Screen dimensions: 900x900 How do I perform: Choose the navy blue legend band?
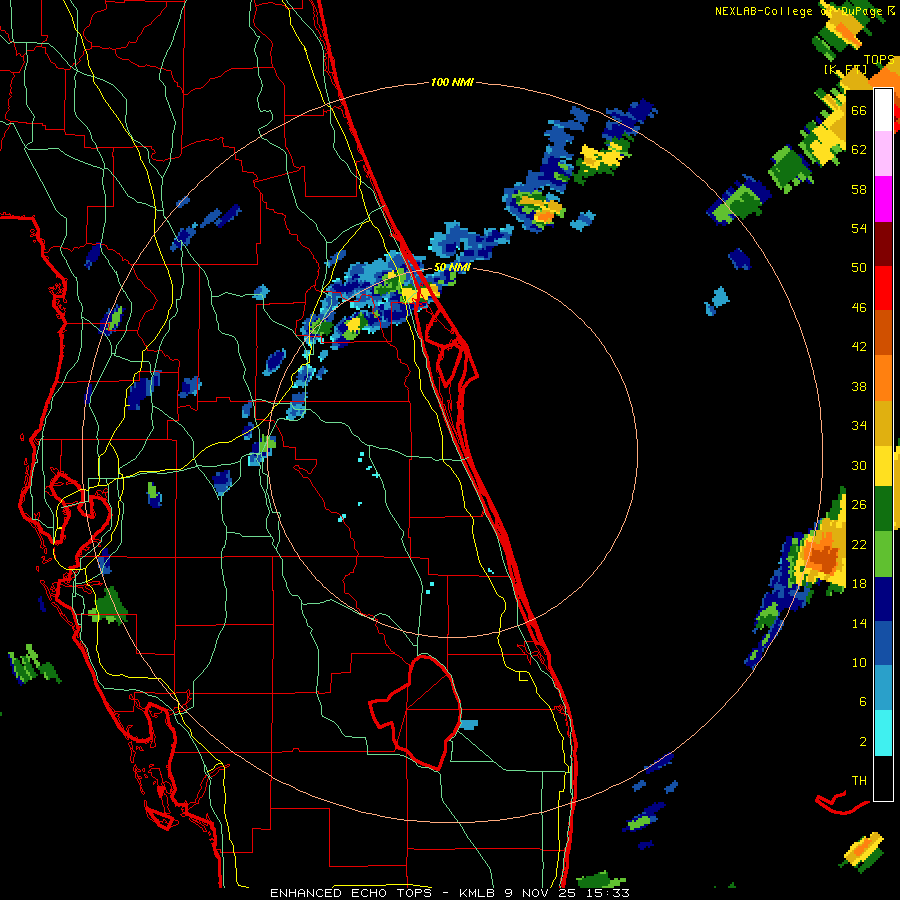coord(883,599)
